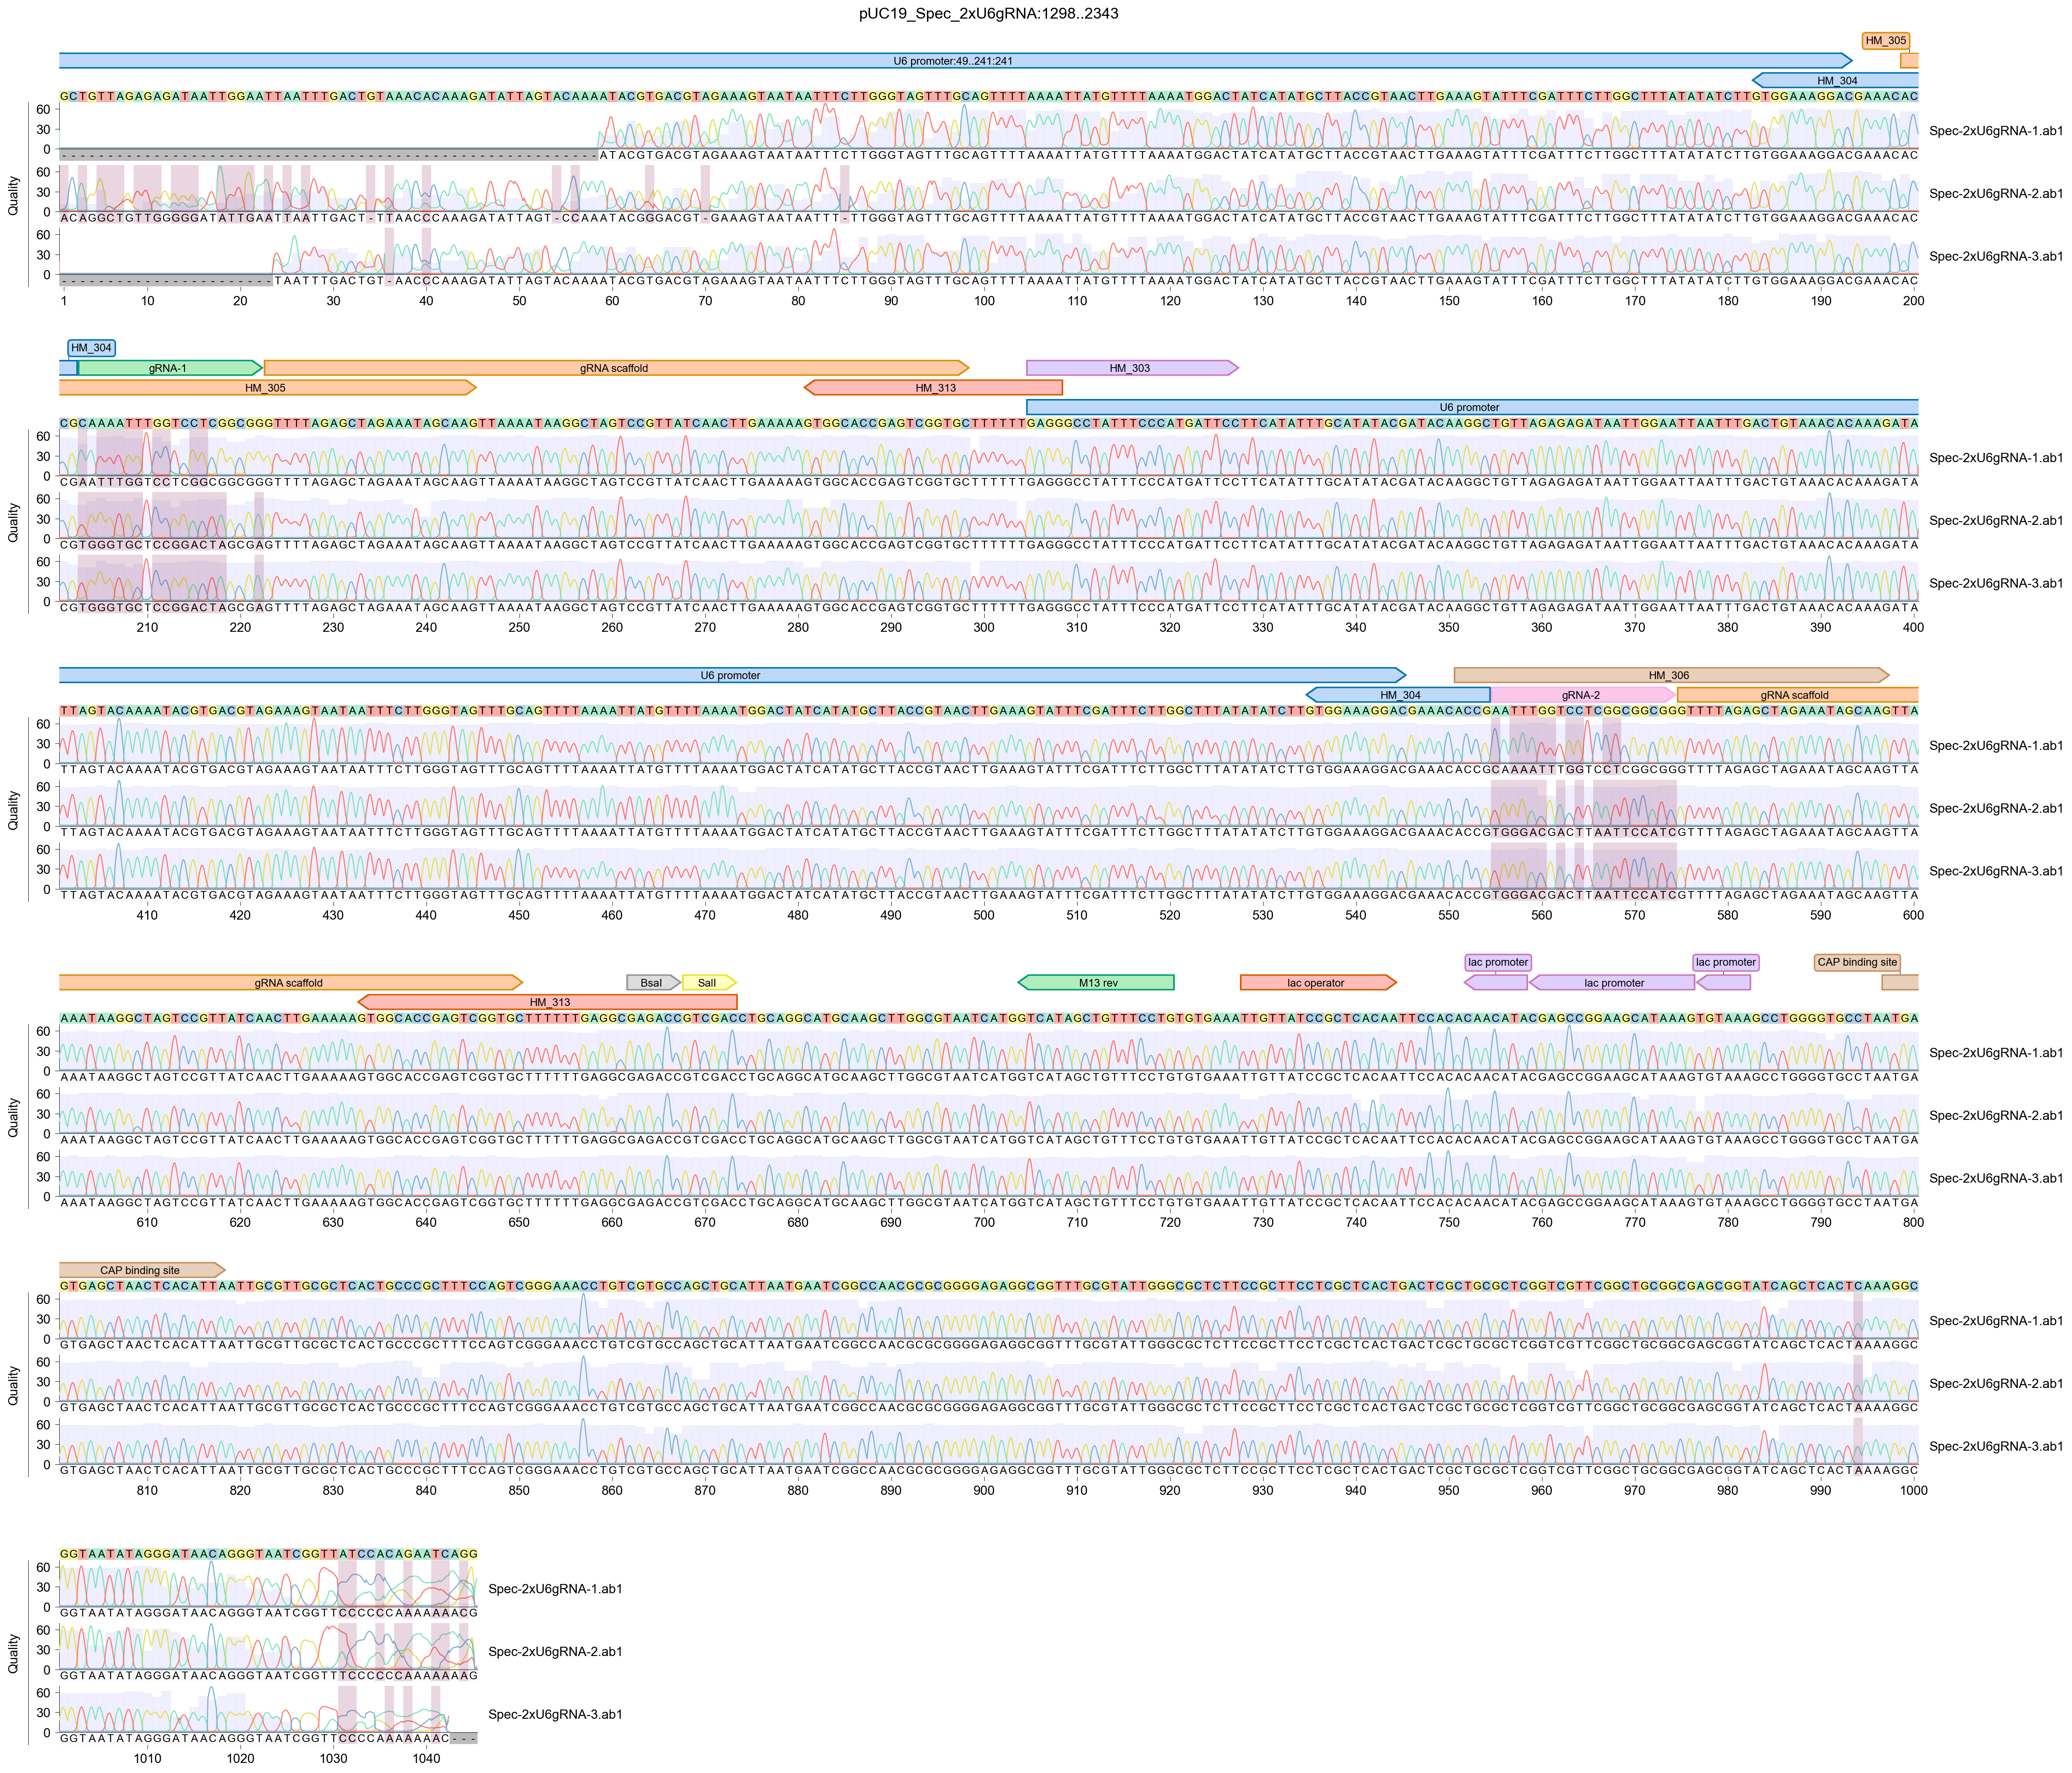Select the gRNA-1 feature arrow
This screenshot has width=2072, height=1773.
168,368
